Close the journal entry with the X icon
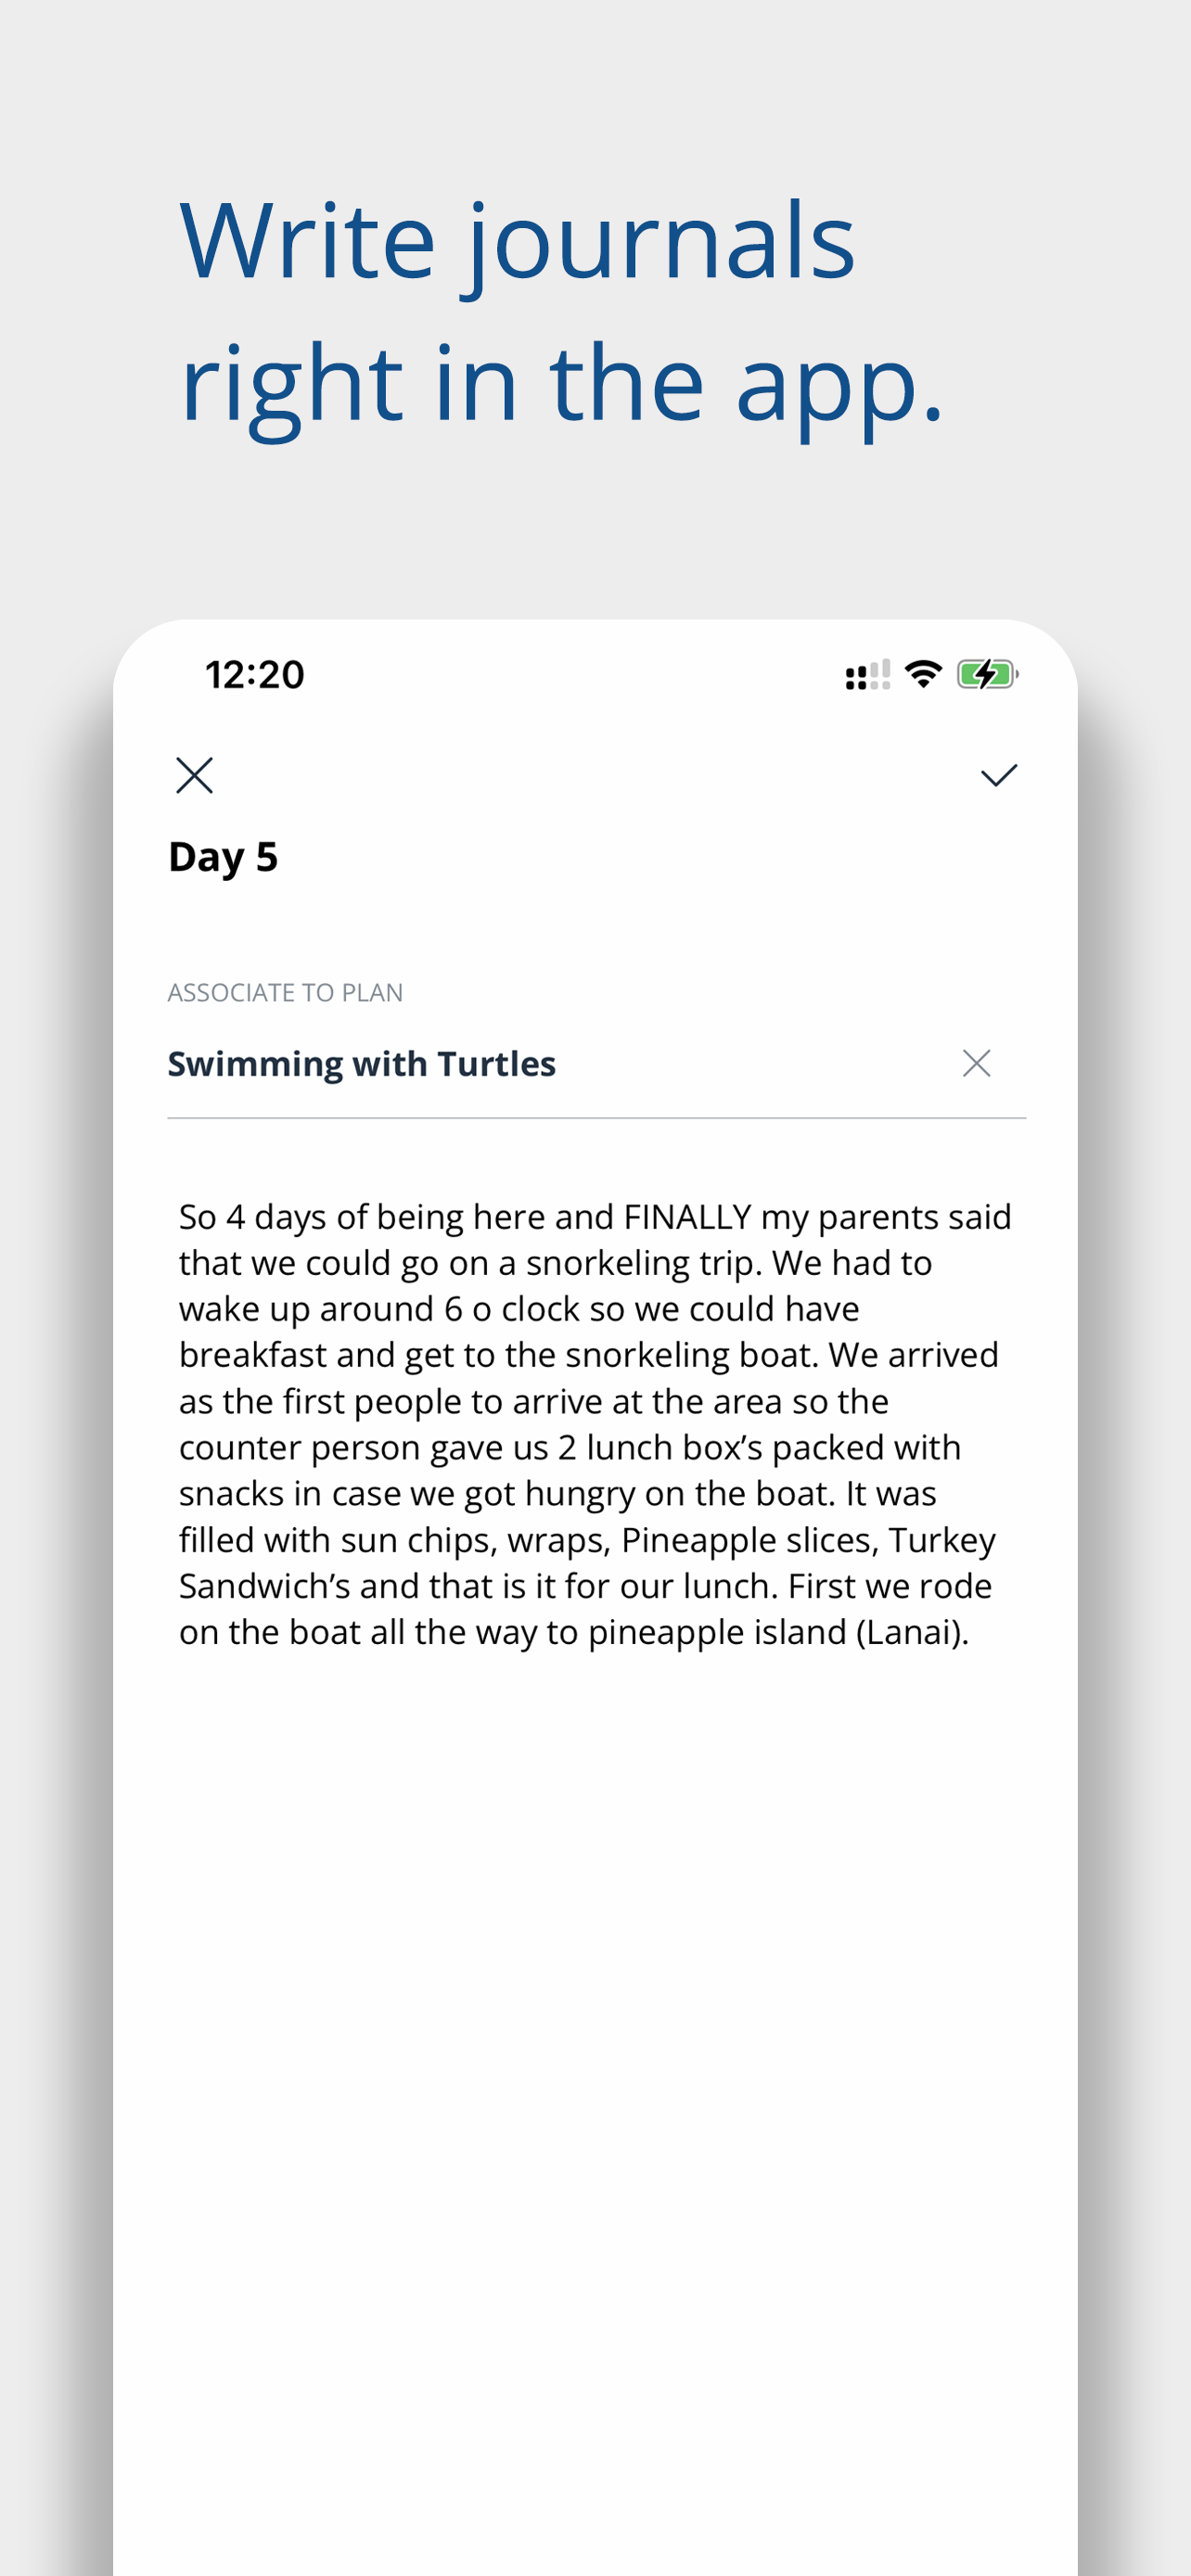The height and width of the screenshot is (2576, 1191). click(x=194, y=775)
